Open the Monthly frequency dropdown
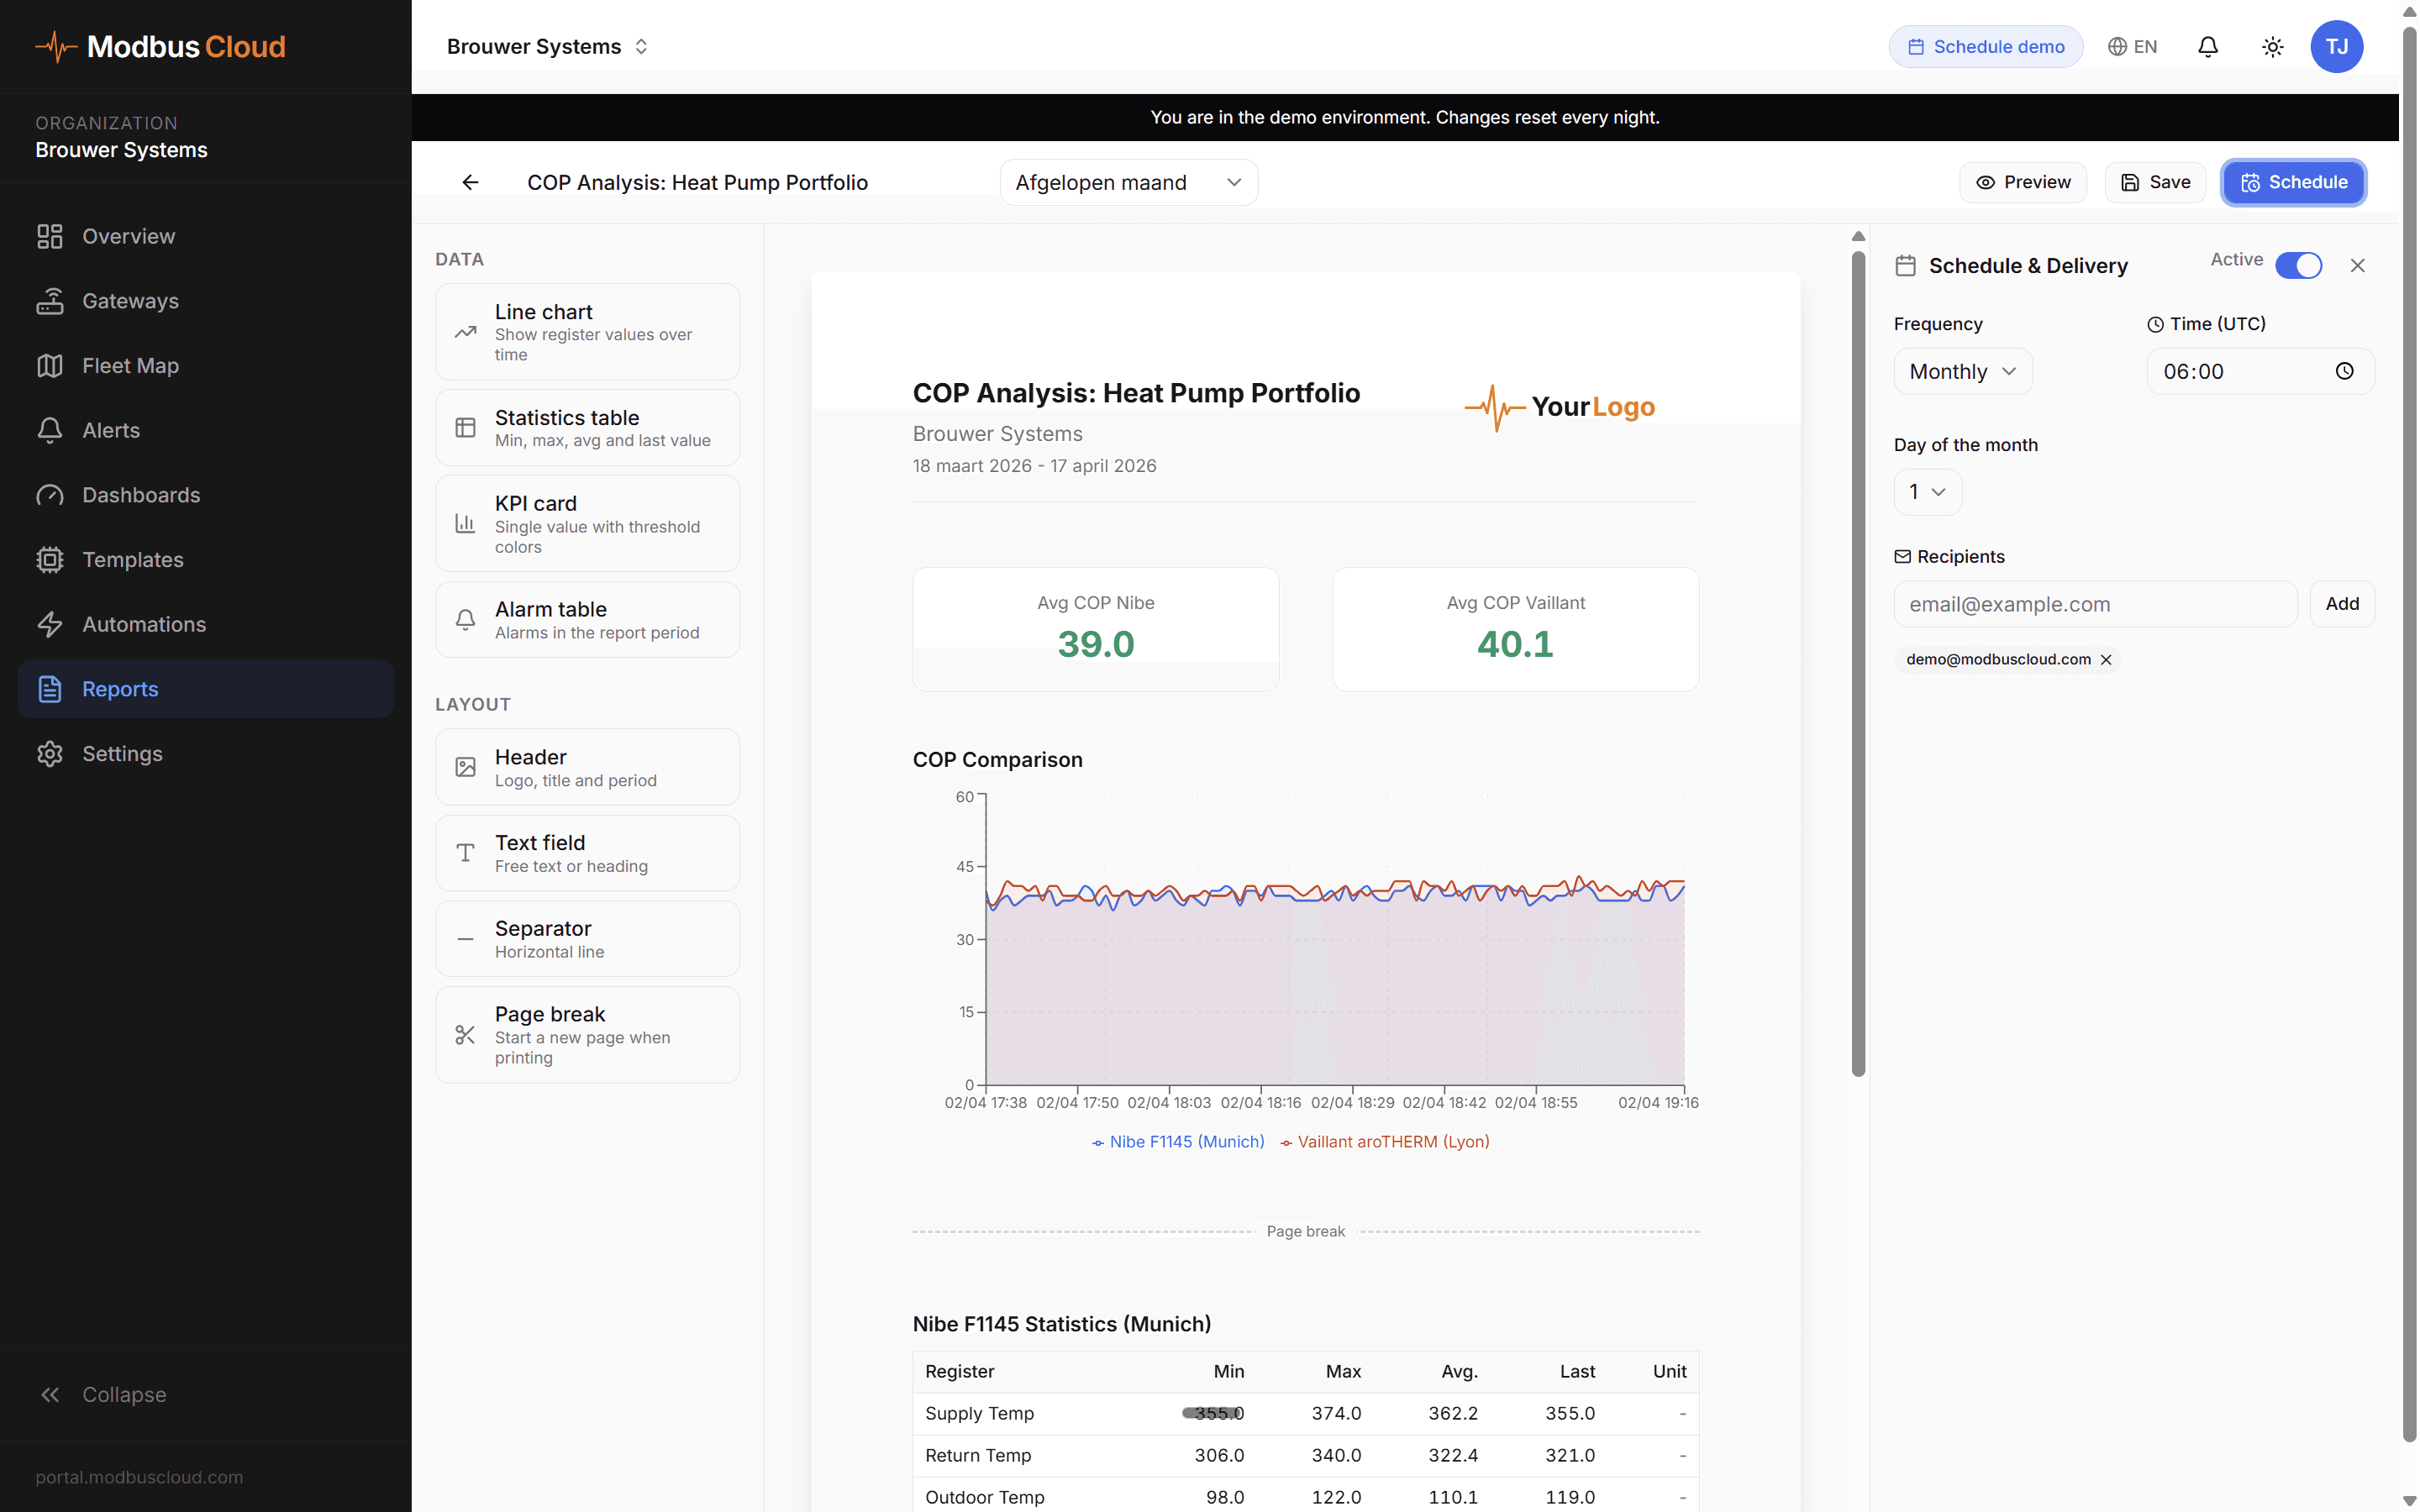Screen dimensions: 2420x1512 click(1961, 371)
